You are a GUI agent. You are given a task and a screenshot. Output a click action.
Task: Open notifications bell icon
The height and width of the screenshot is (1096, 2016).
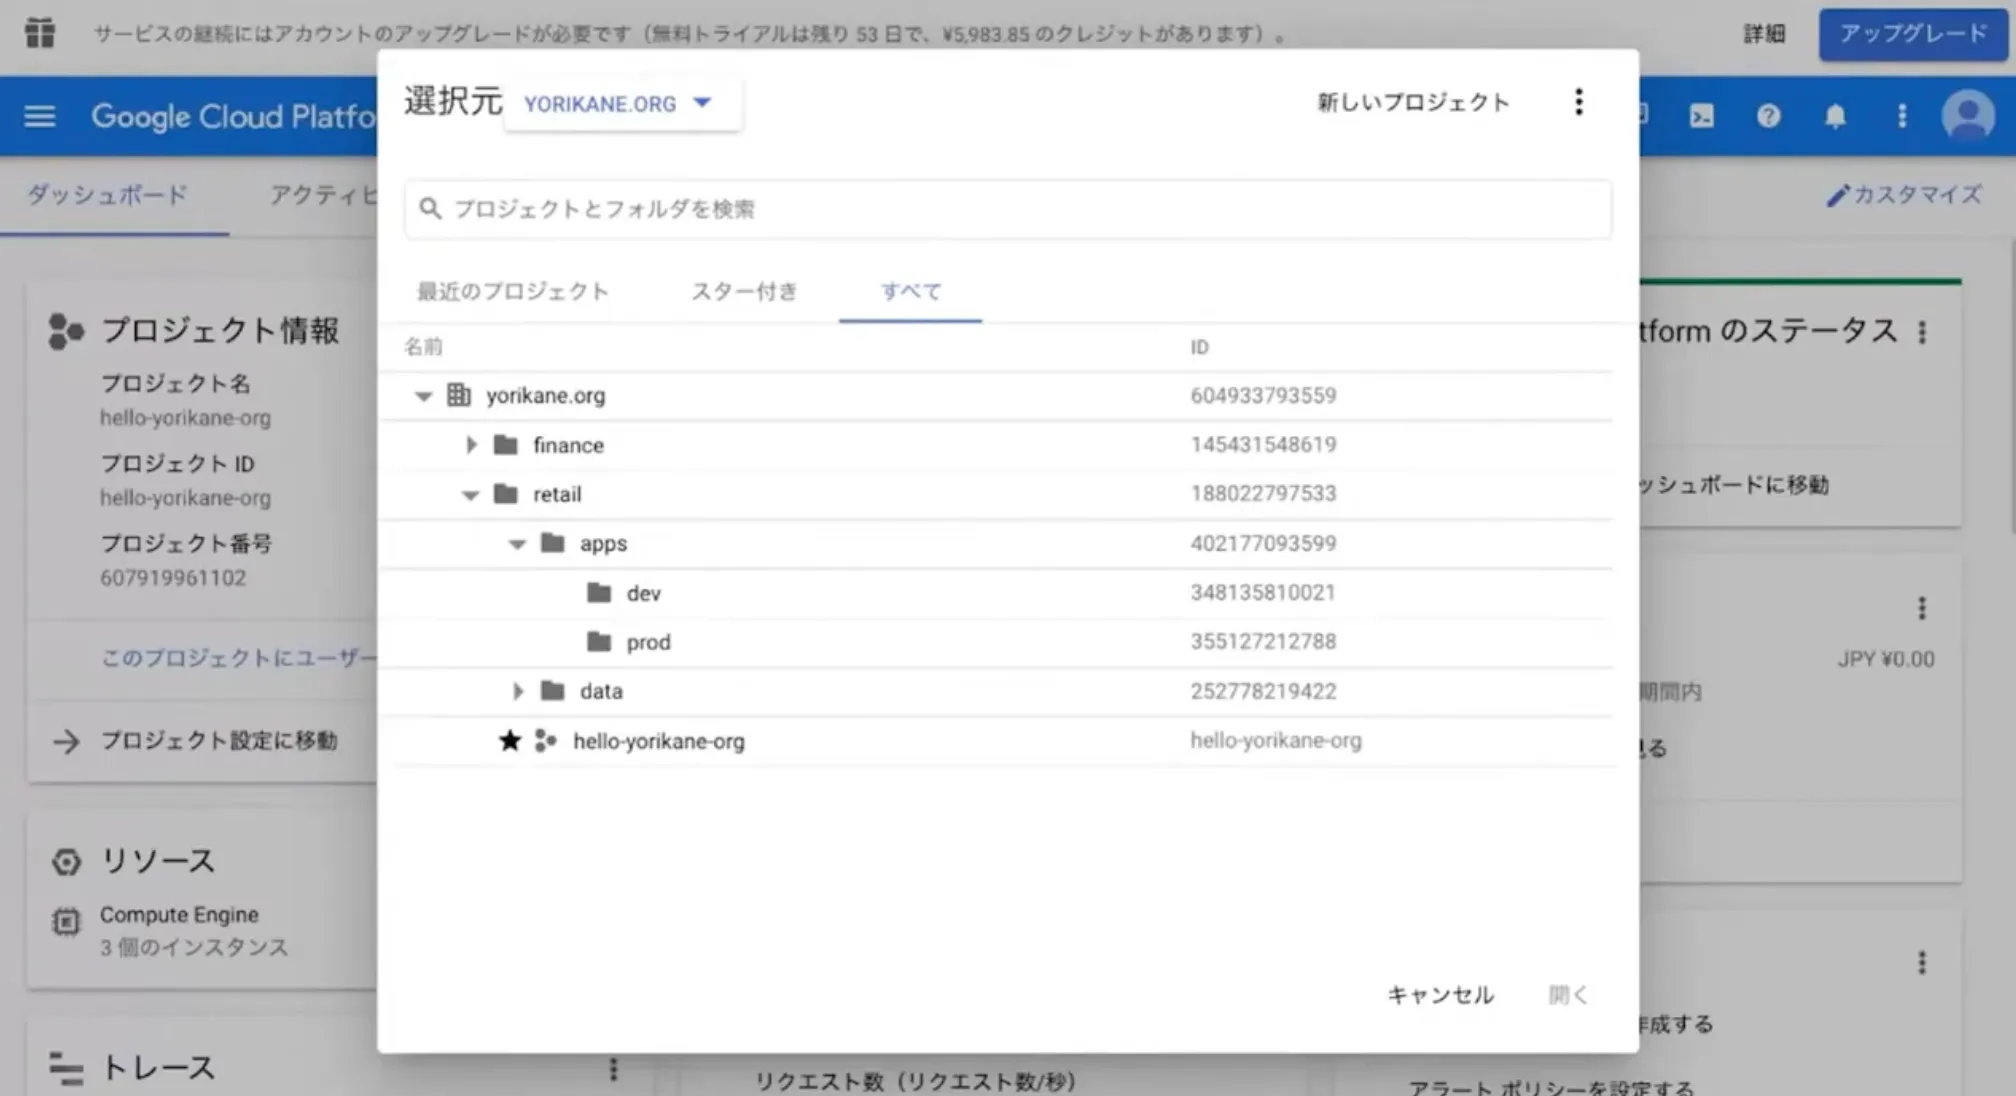[x=1835, y=116]
